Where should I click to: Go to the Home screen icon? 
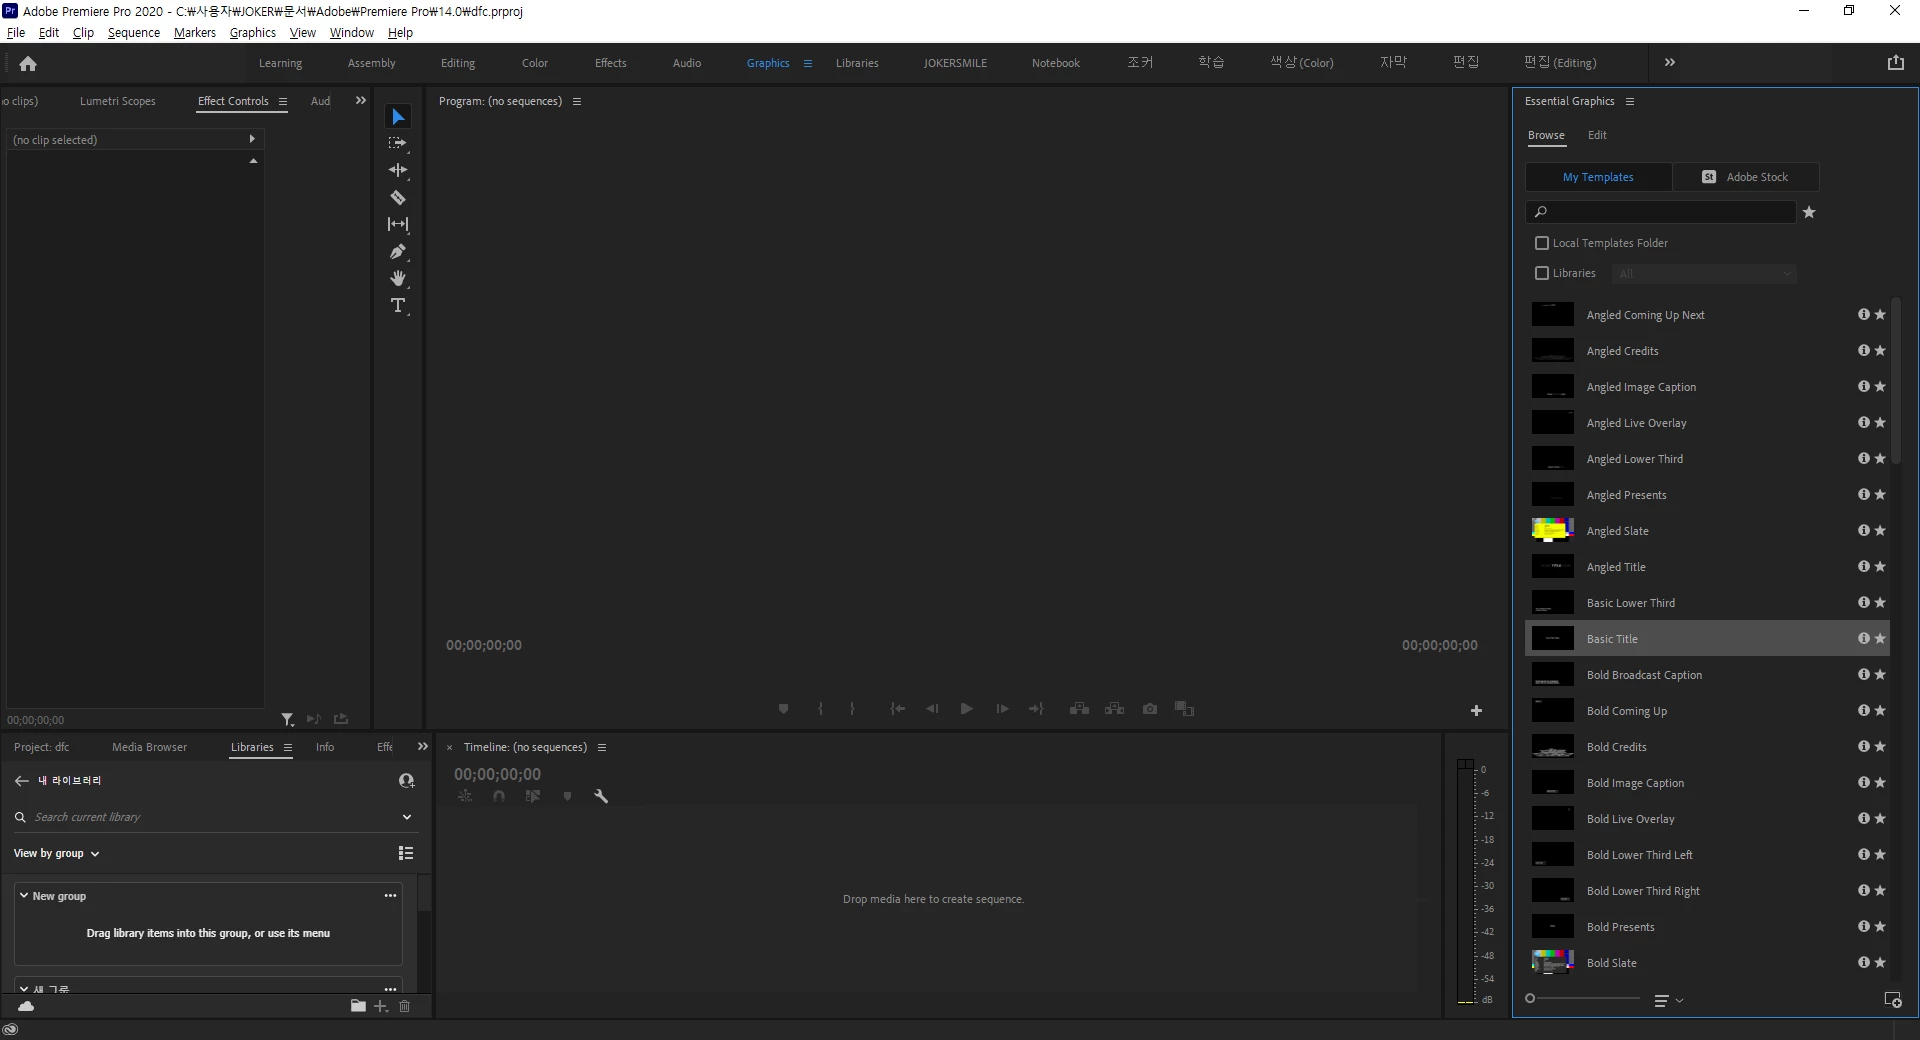pos(28,63)
